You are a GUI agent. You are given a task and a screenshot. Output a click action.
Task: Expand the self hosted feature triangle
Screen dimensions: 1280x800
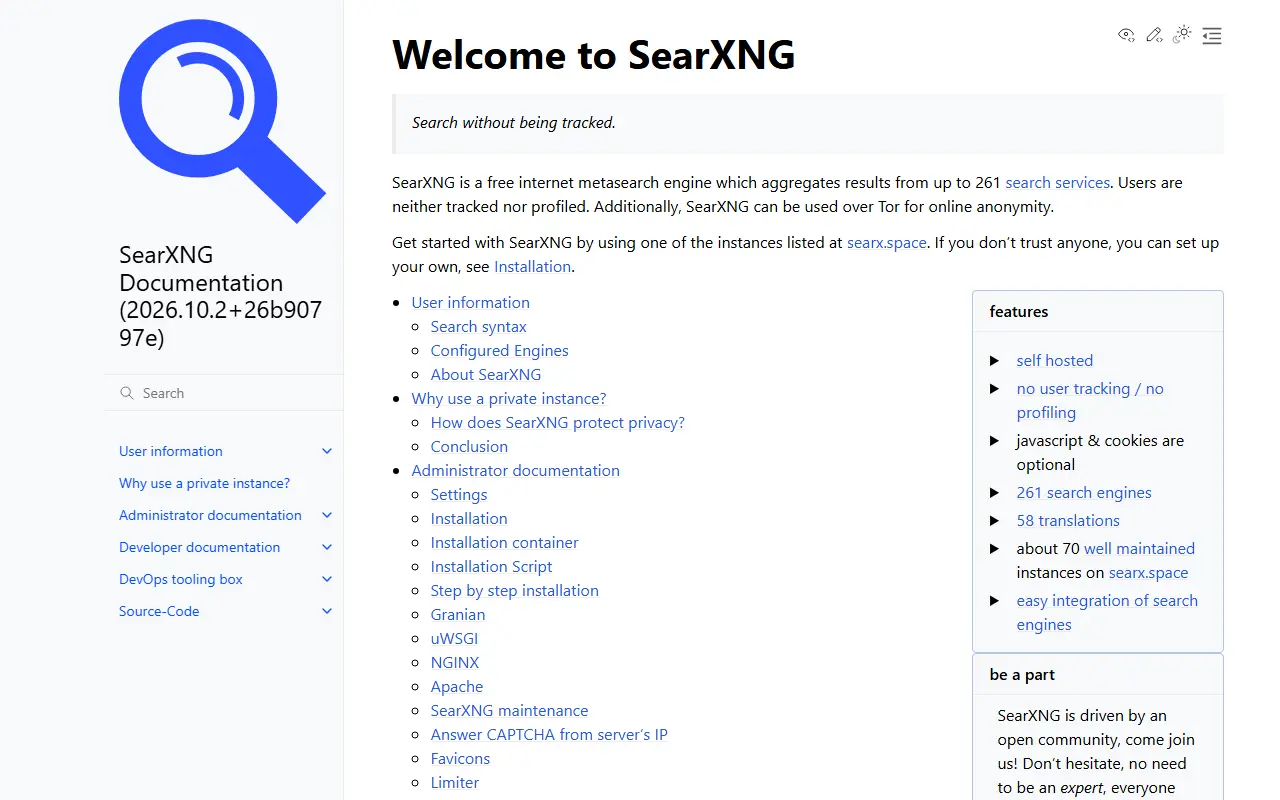point(995,361)
